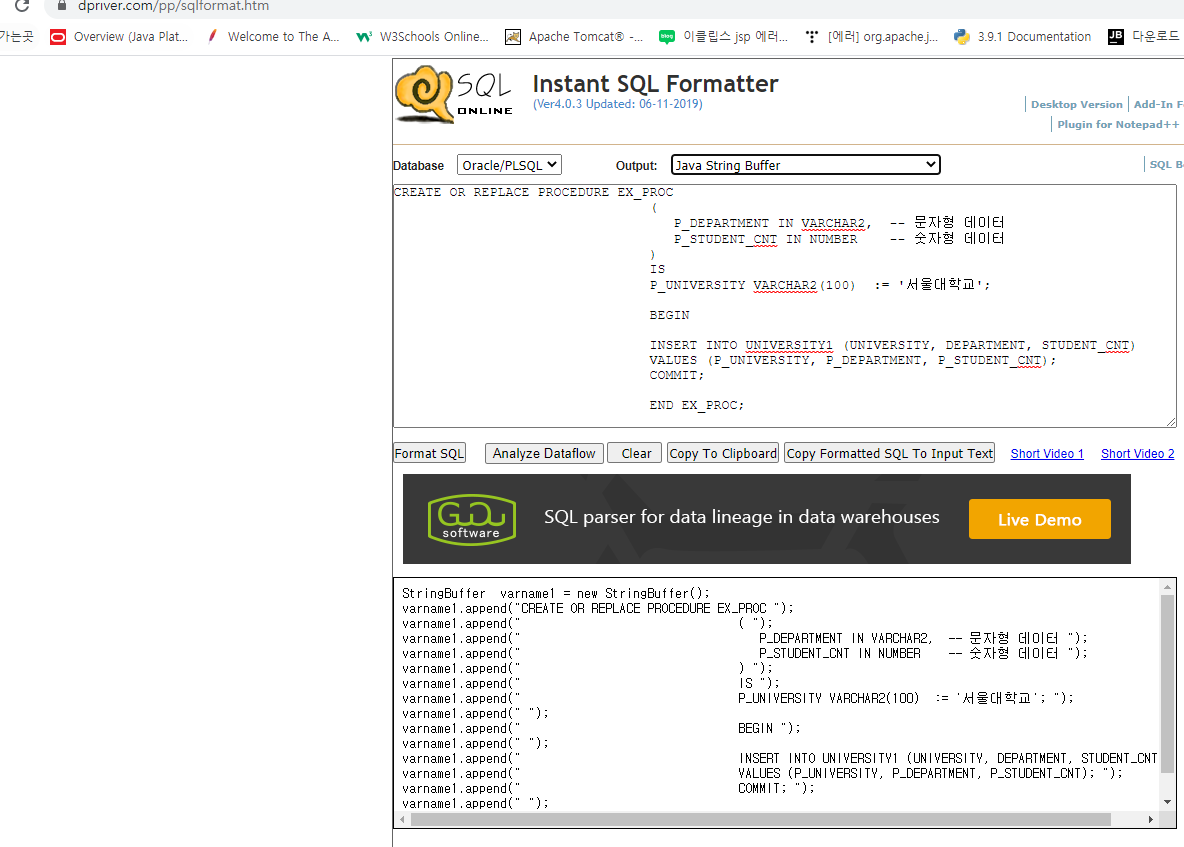Click the Clear button
The image size is (1184, 847).
click(x=635, y=453)
